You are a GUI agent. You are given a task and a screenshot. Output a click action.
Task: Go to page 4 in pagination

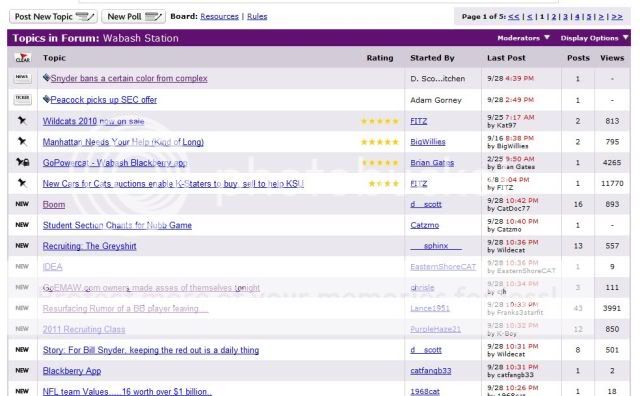coord(577,17)
